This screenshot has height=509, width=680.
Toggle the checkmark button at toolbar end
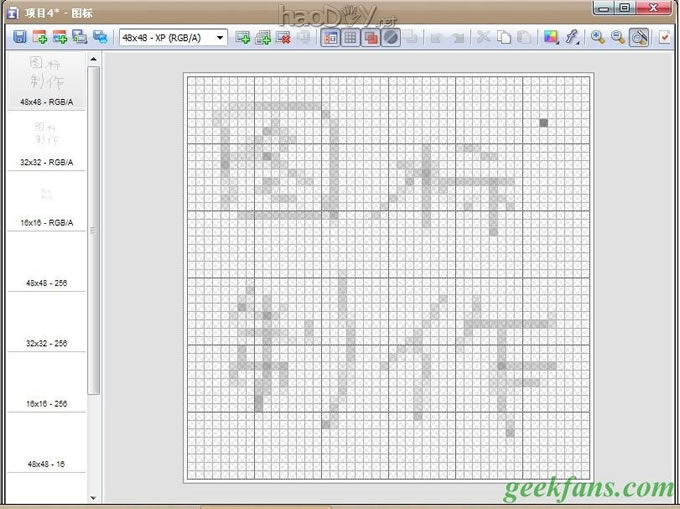tap(665, 37)
